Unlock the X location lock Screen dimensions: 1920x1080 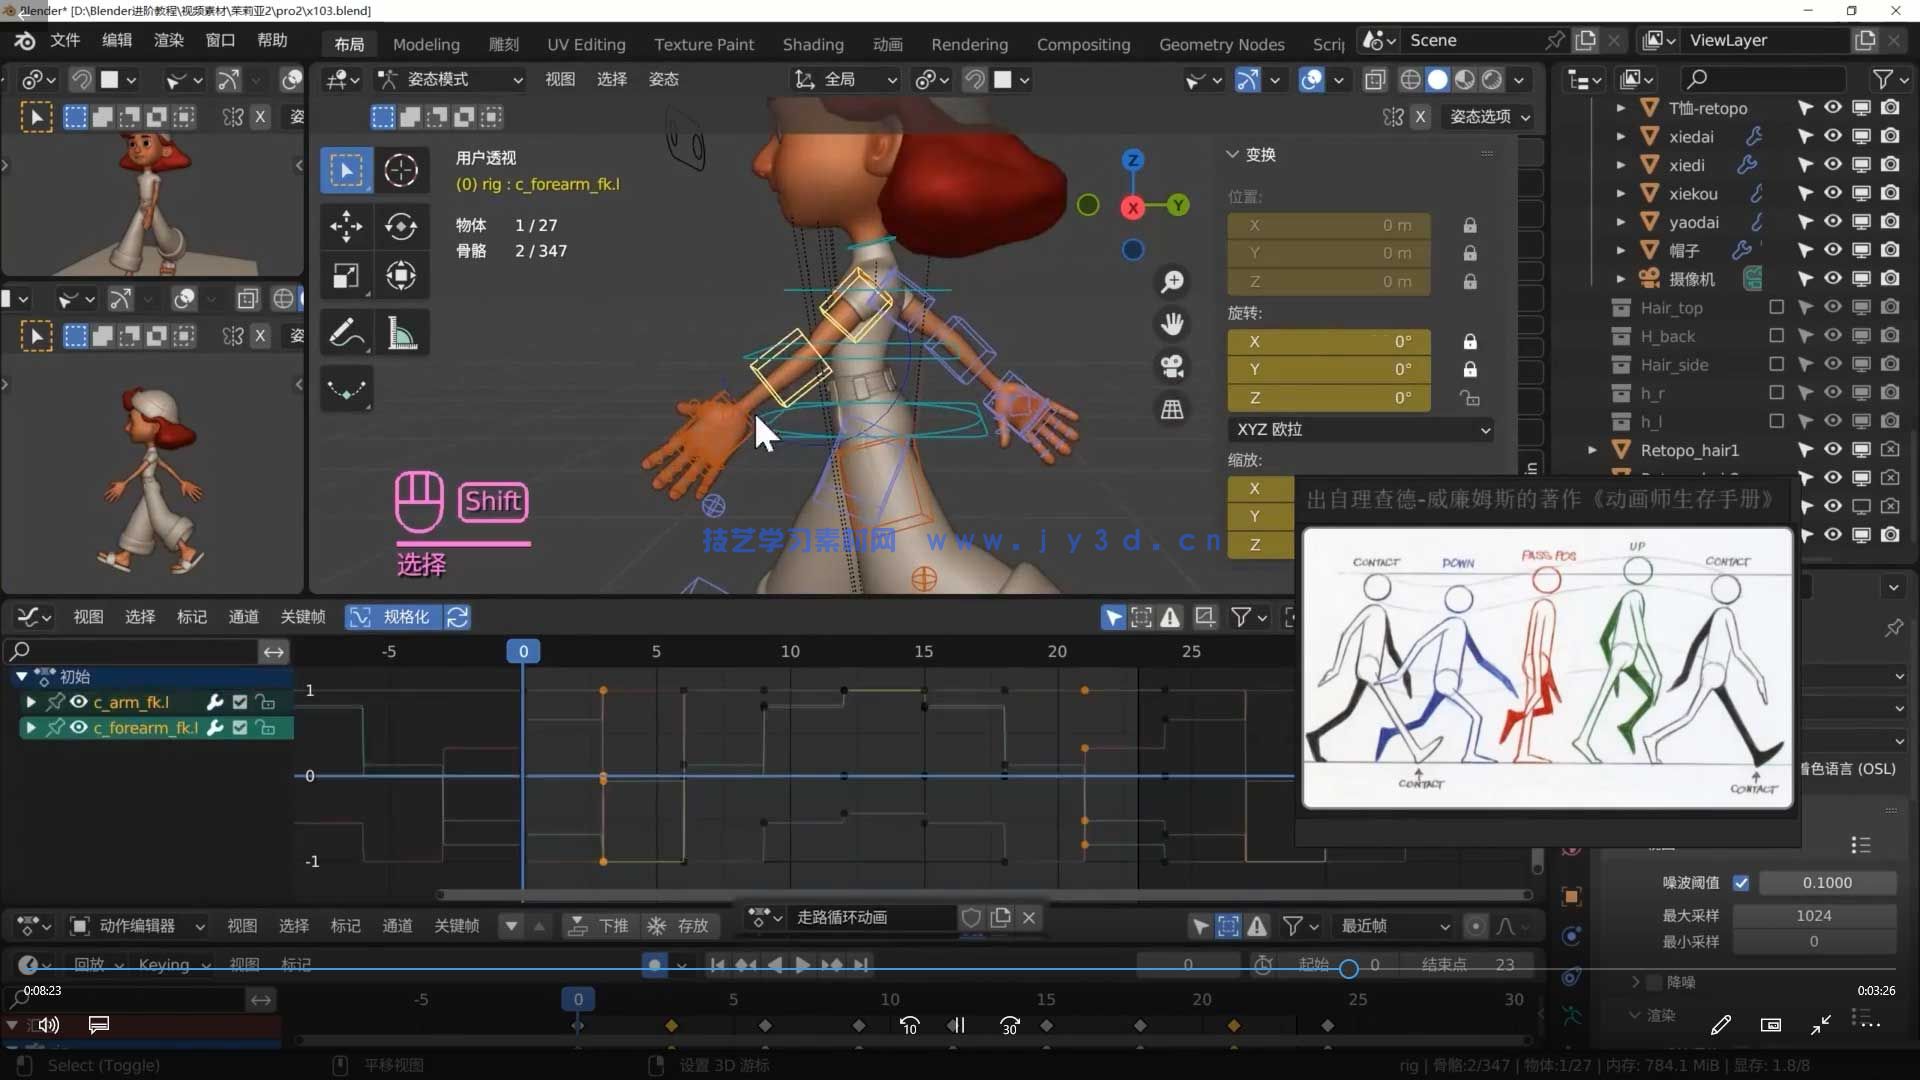(1470, 226)
